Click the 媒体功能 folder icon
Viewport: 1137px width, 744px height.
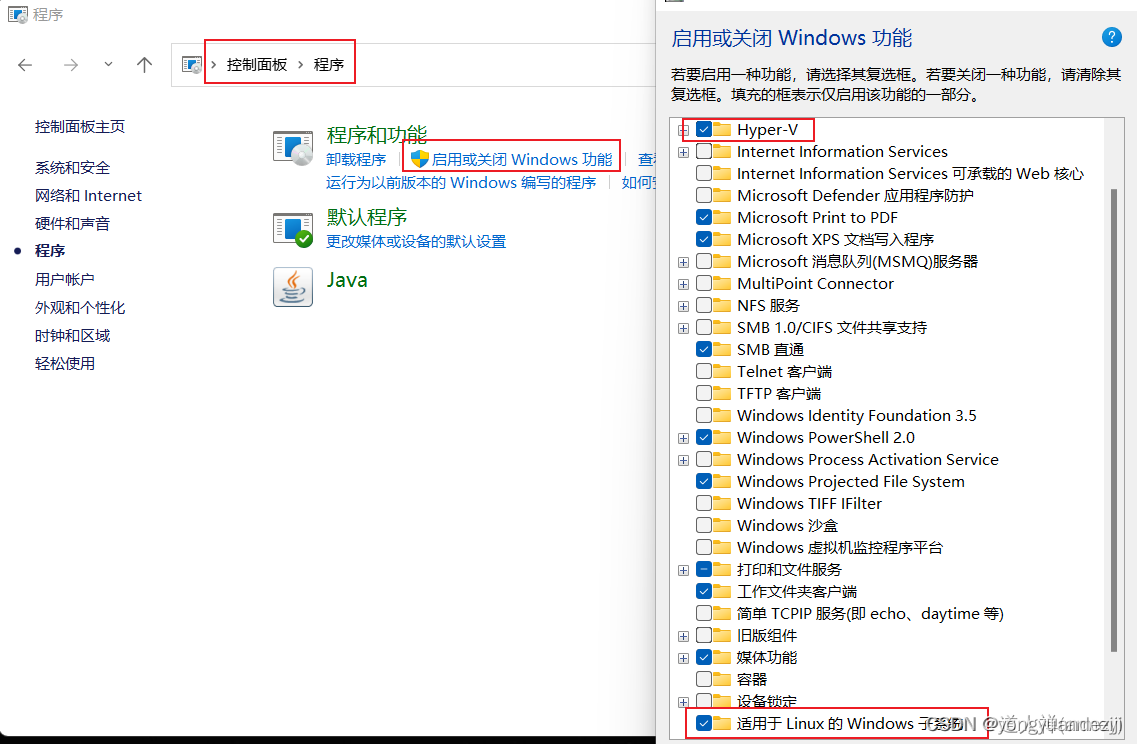[722, 657]
